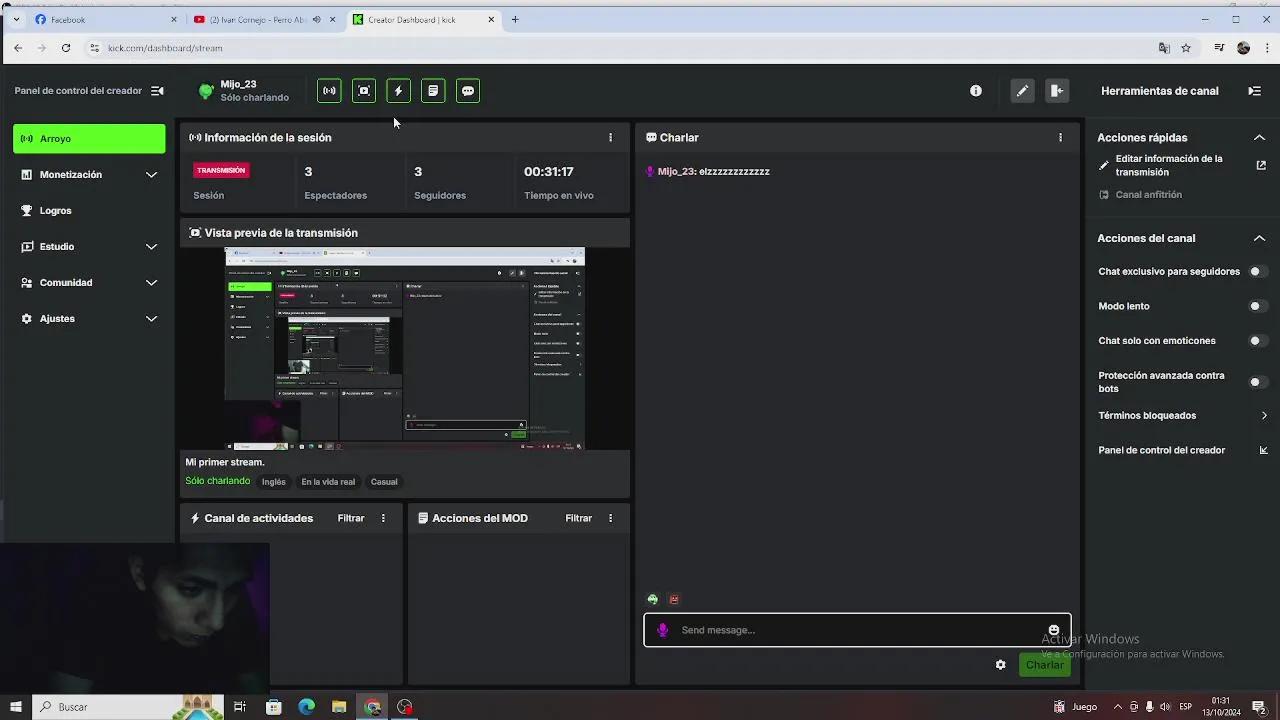
Task: Open Microsoft Edge from the taskbar
Action: pyautogui.click(x=306, y=707)
